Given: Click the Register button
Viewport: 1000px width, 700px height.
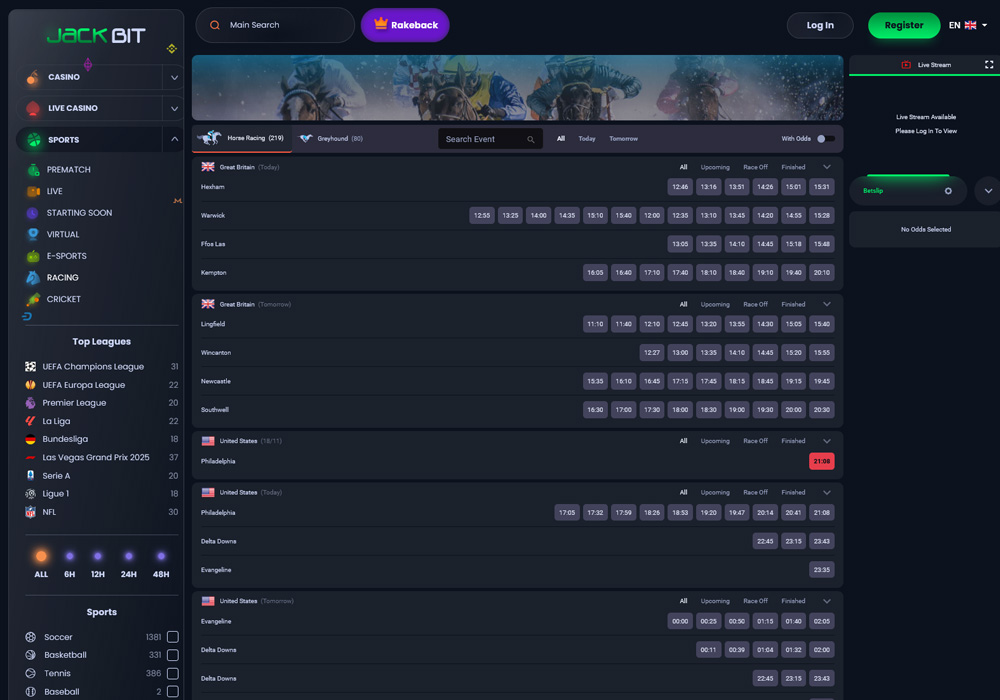Looking at the screenshot, I should click(x=903, y=25).
